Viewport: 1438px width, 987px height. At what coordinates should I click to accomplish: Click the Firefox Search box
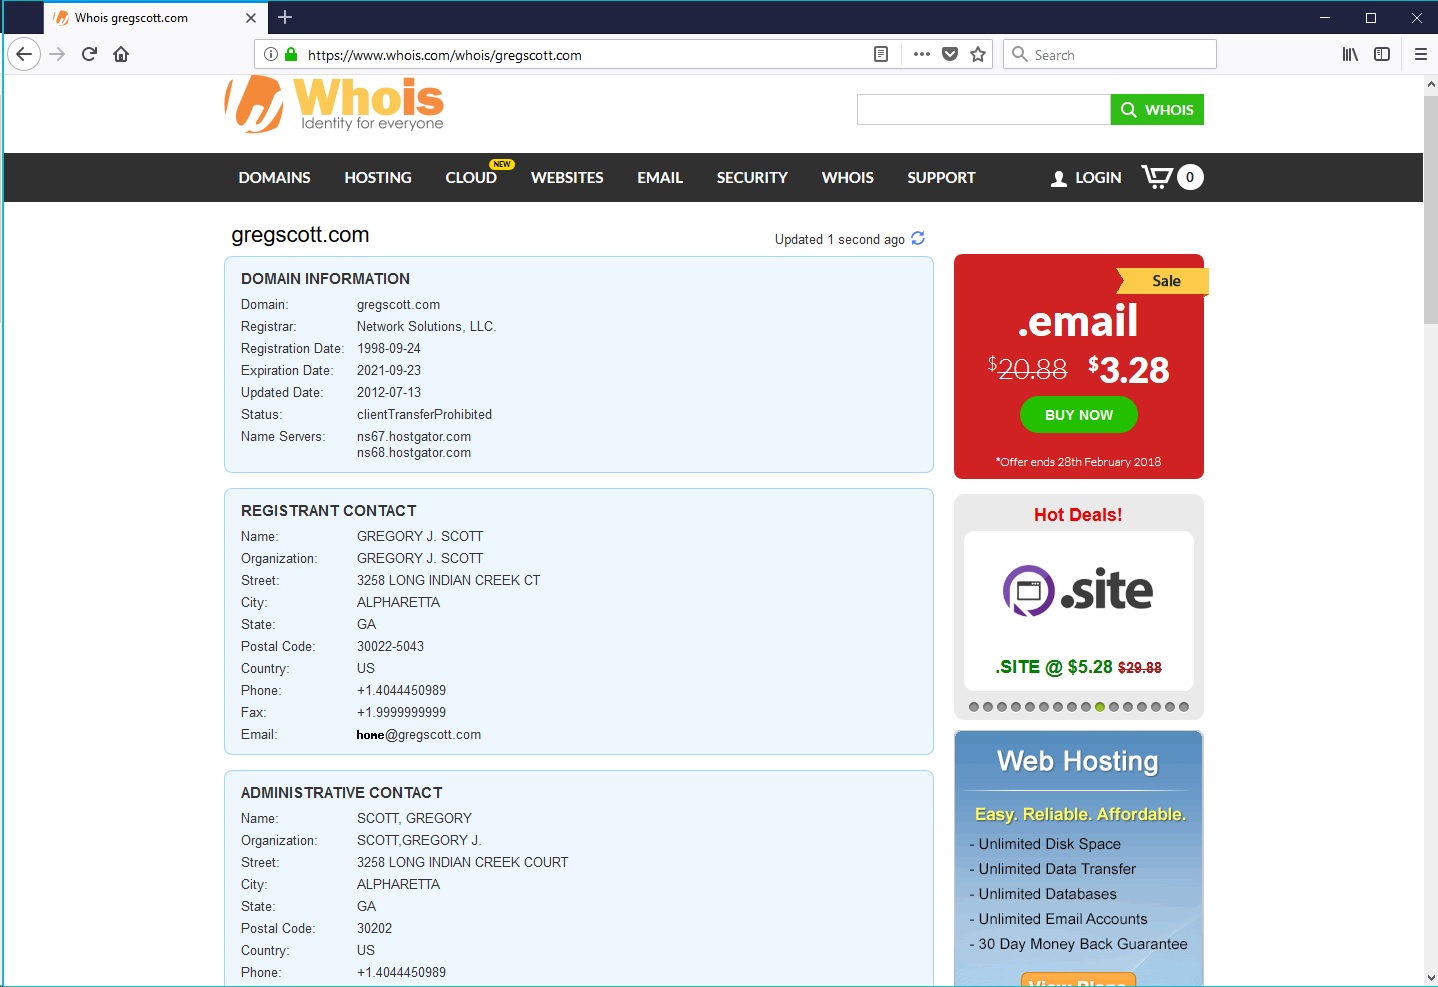tap(1110, 54)
